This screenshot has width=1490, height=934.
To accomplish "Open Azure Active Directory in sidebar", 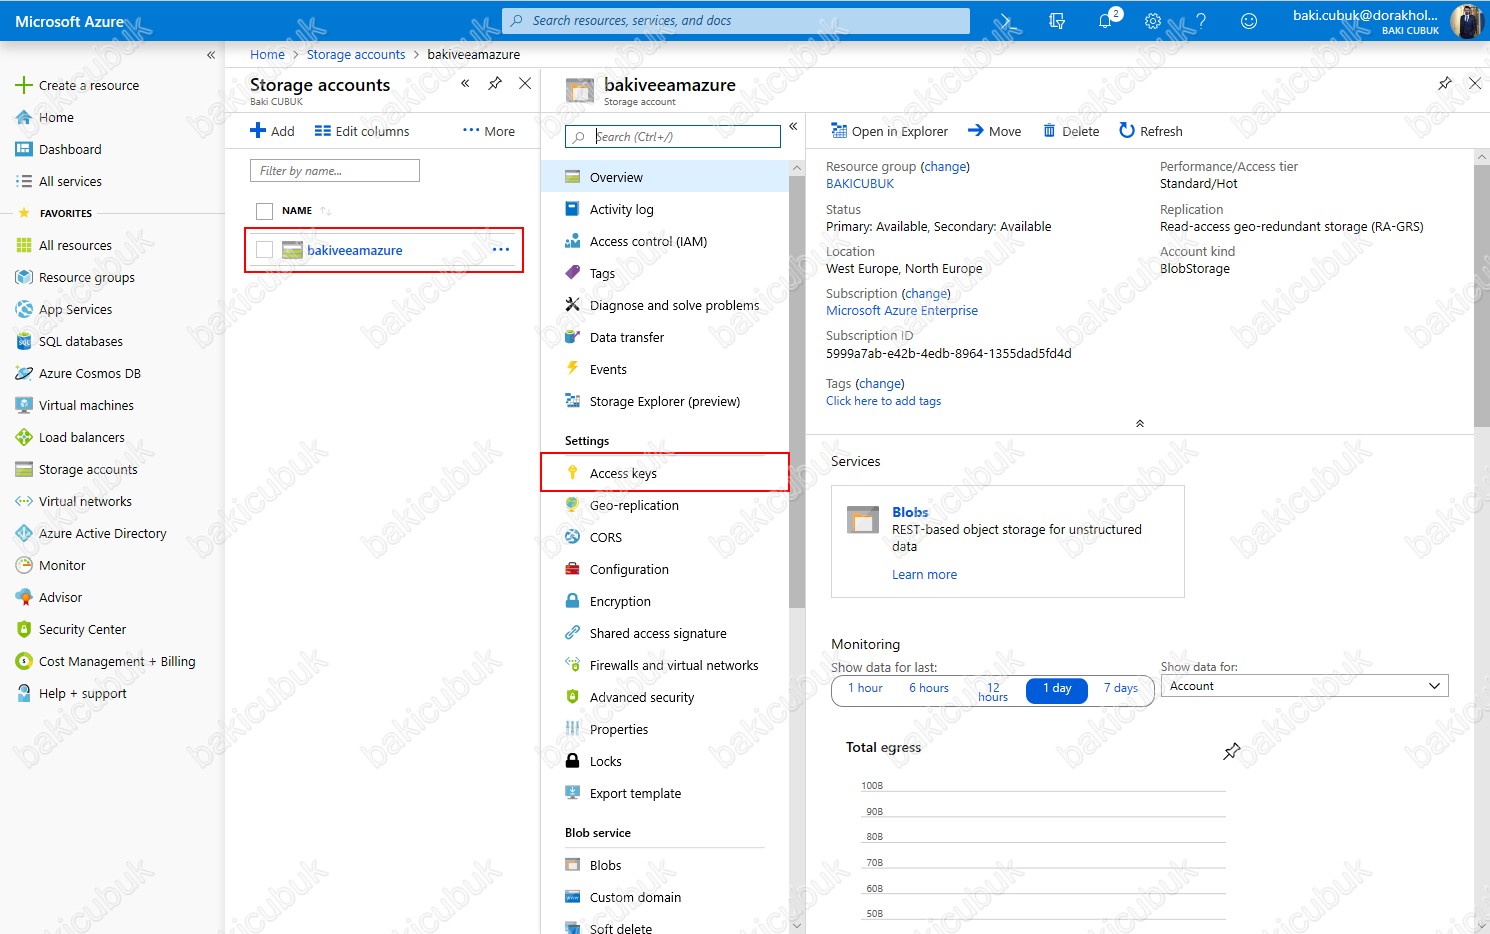I will pyautogui.click(x=91, y=533).
